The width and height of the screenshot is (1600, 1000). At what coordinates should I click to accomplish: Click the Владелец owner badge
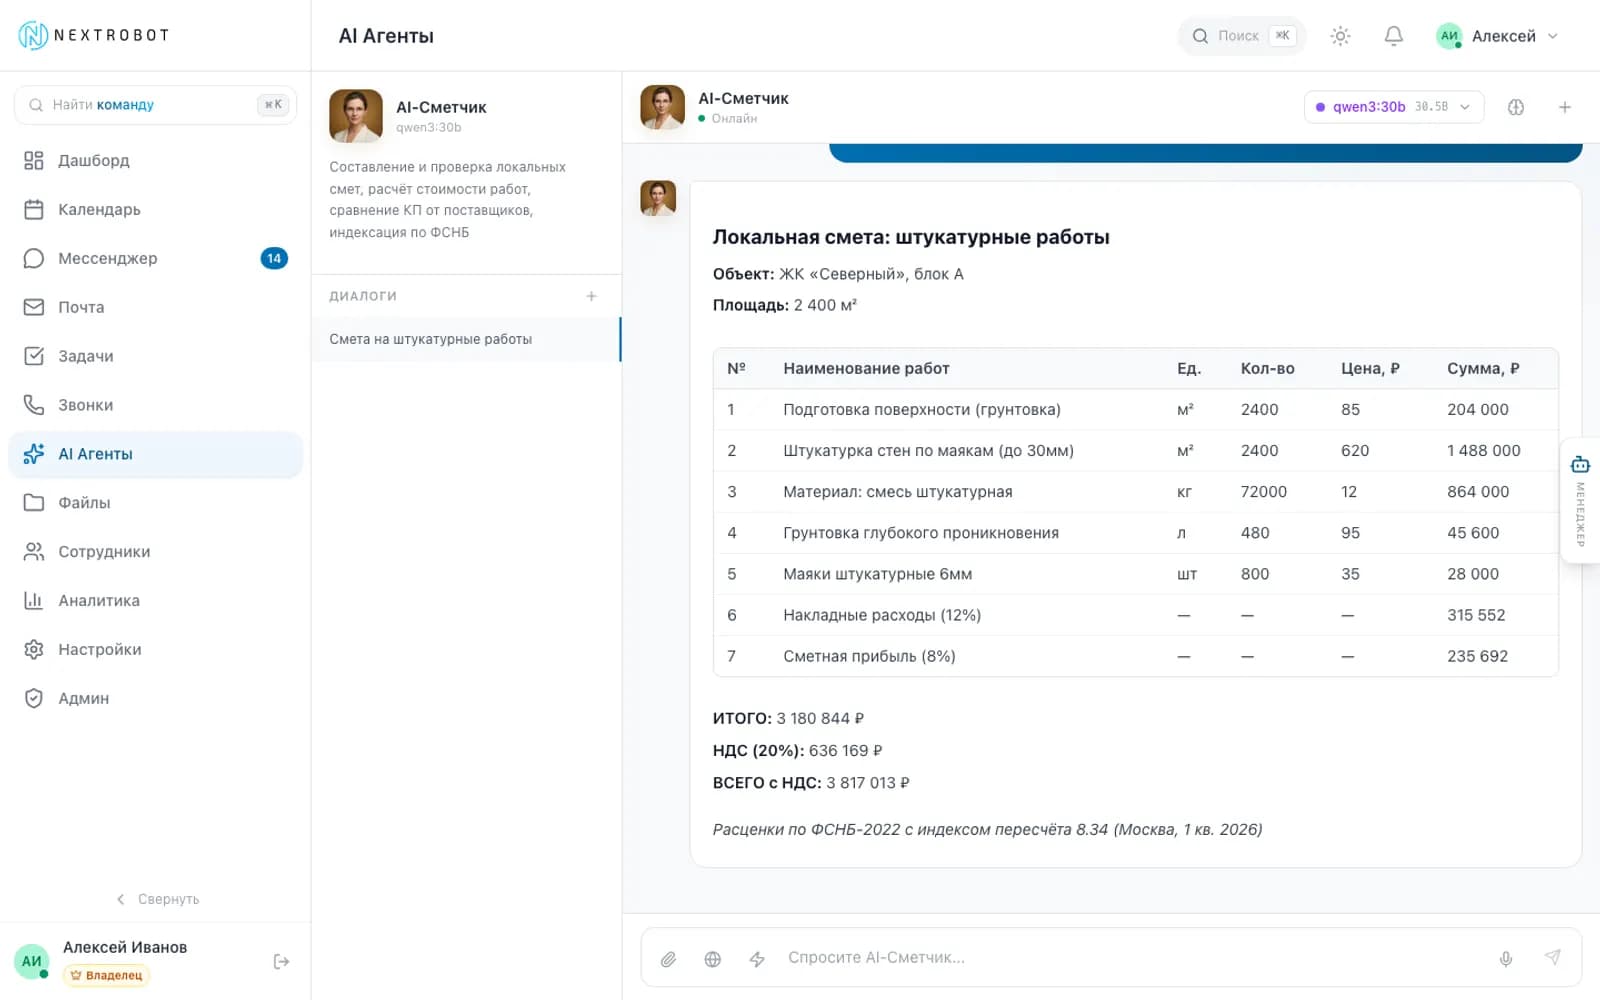pos(106,975)
